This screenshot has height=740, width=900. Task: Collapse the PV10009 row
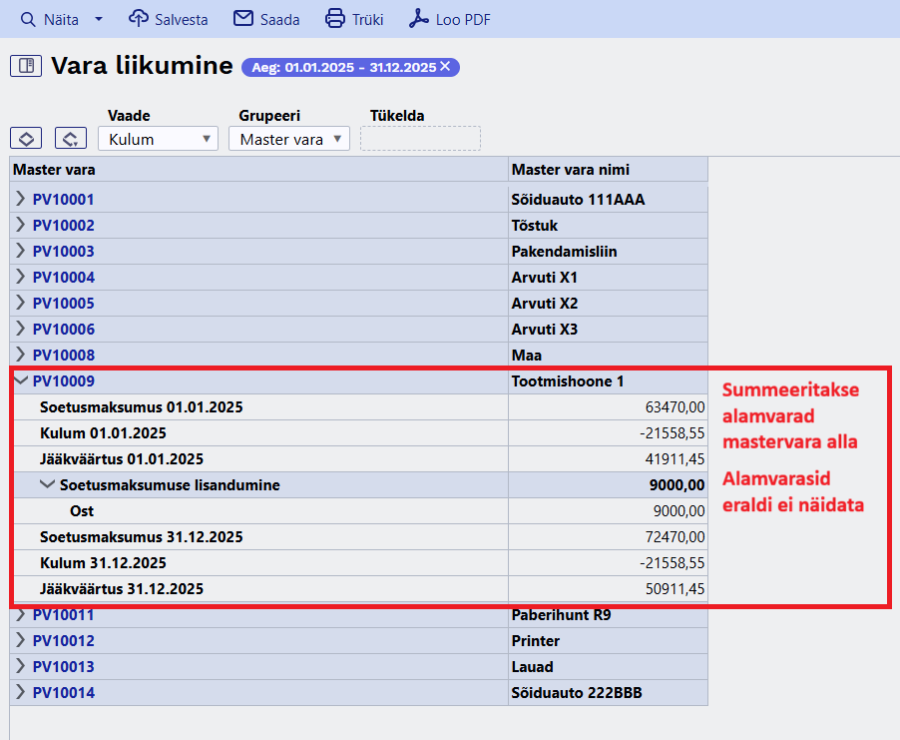coord(21,379)
